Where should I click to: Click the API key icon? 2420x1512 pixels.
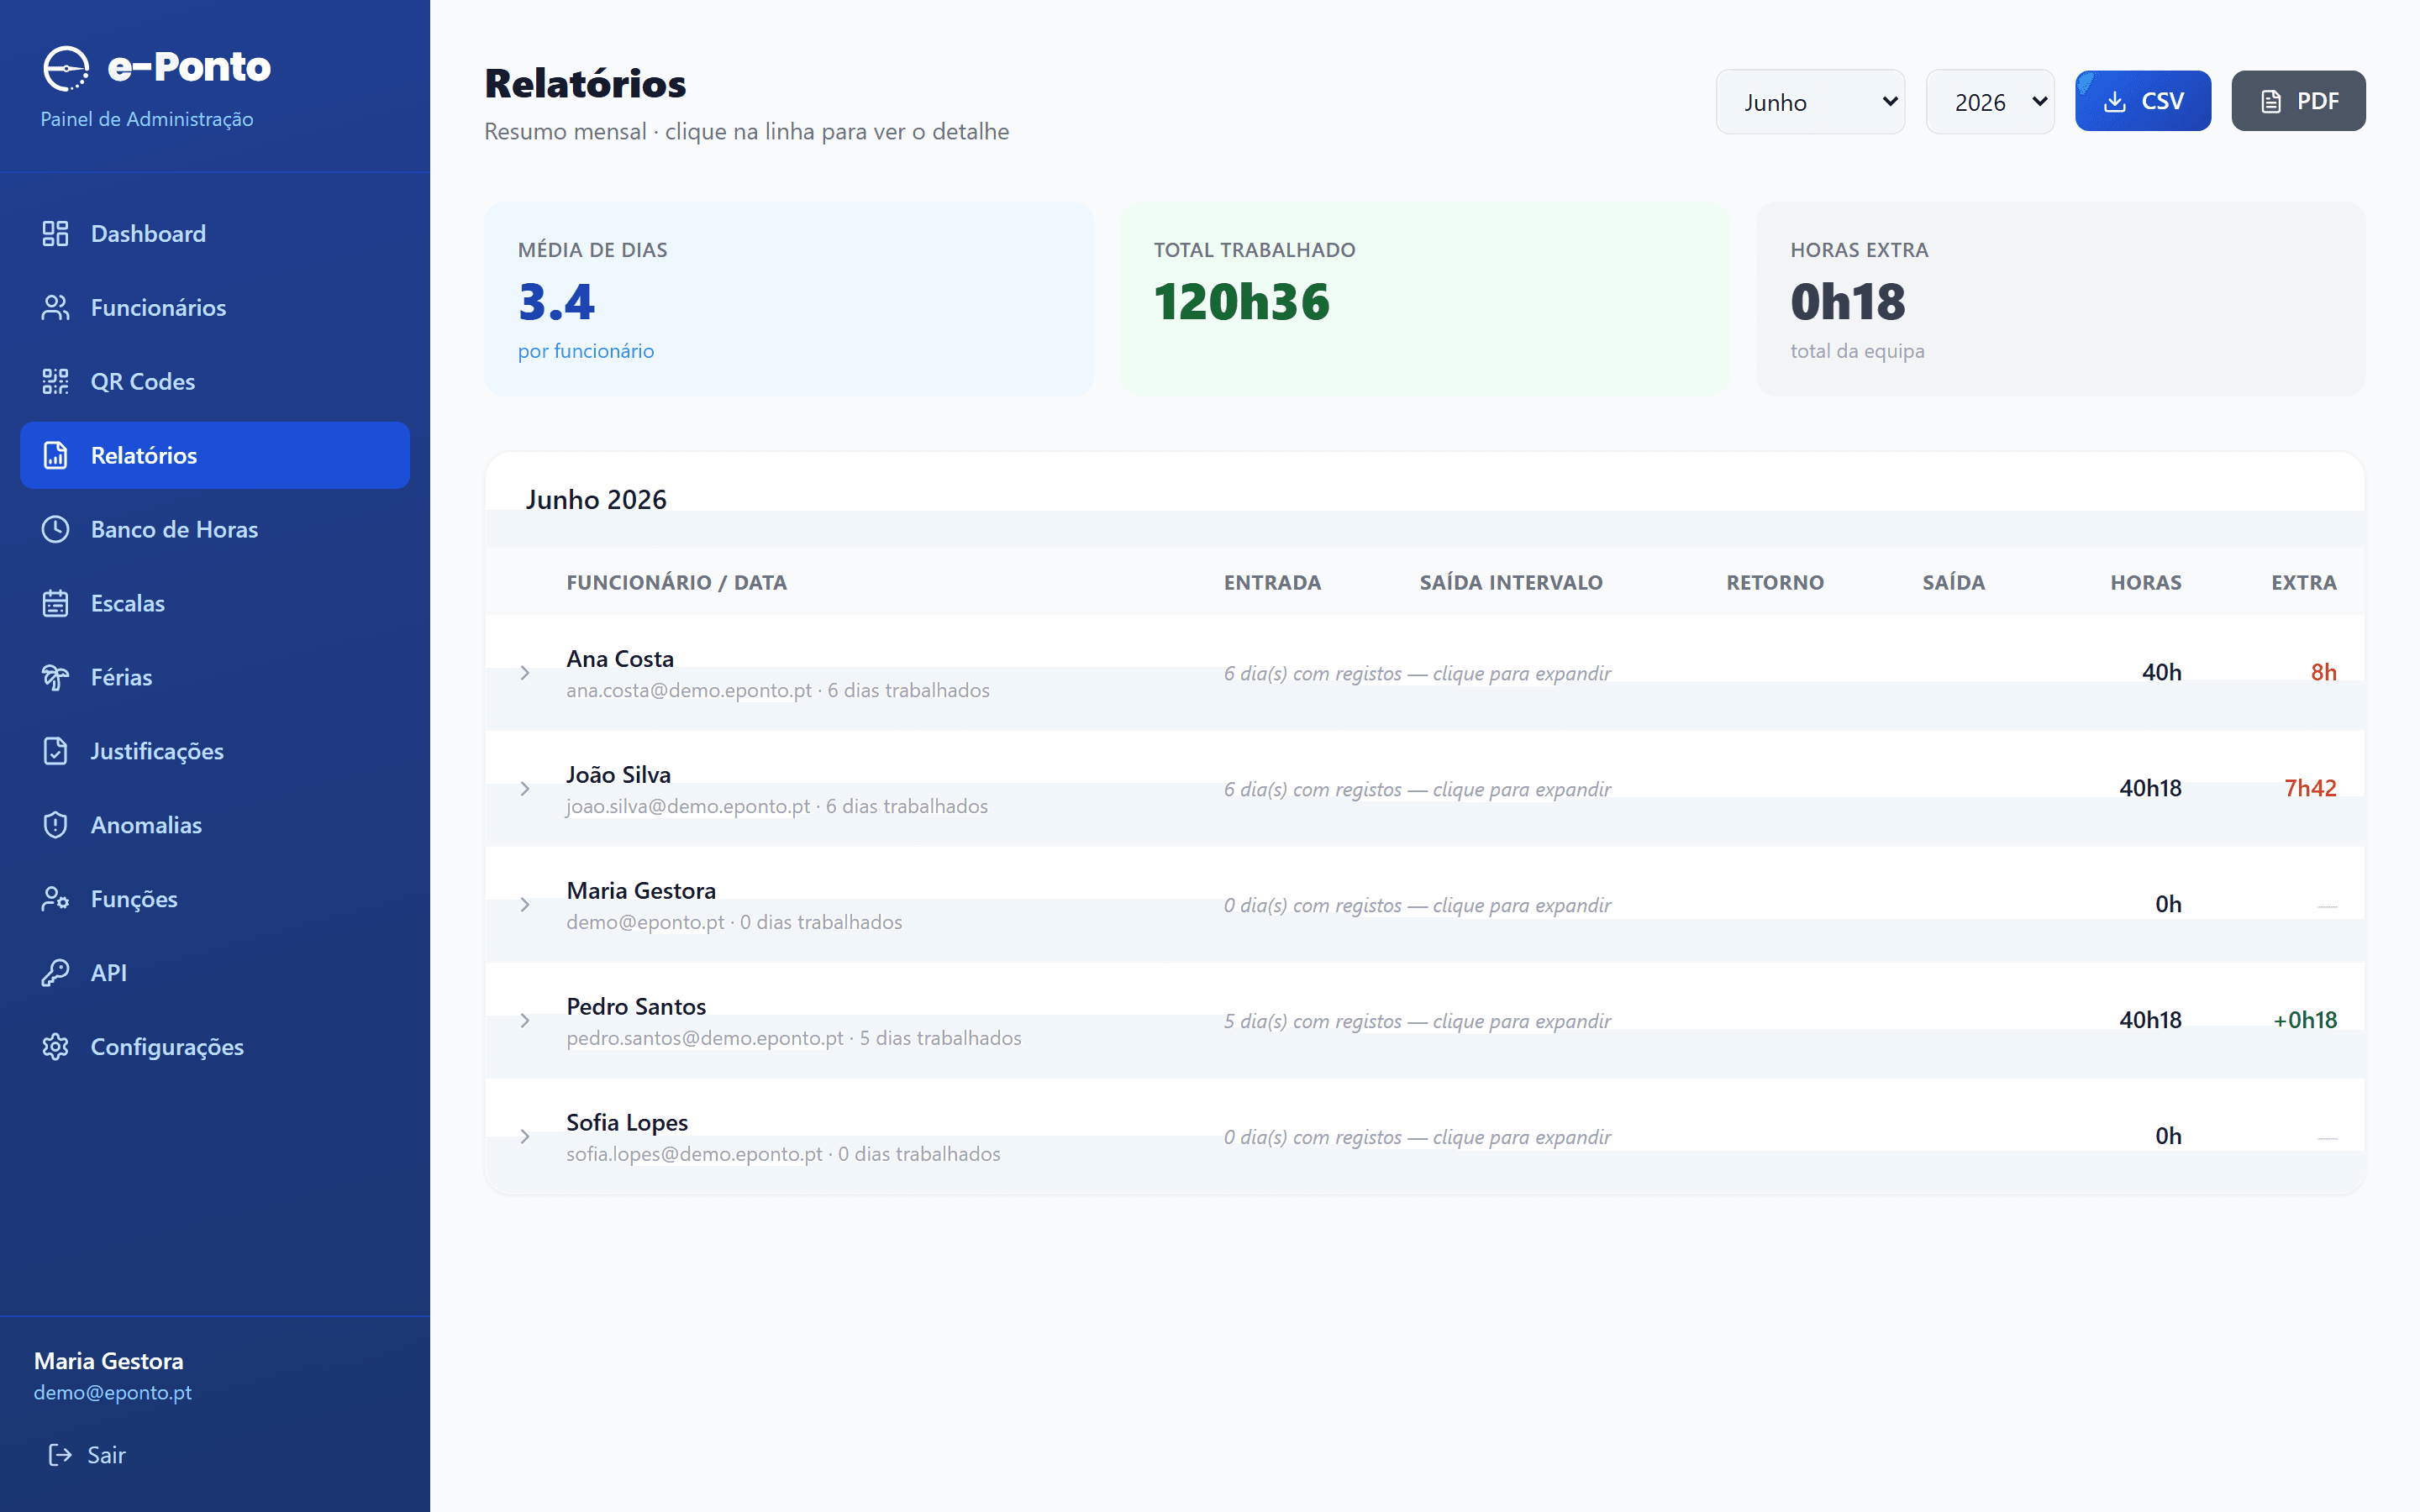click(x=55, y=973)
